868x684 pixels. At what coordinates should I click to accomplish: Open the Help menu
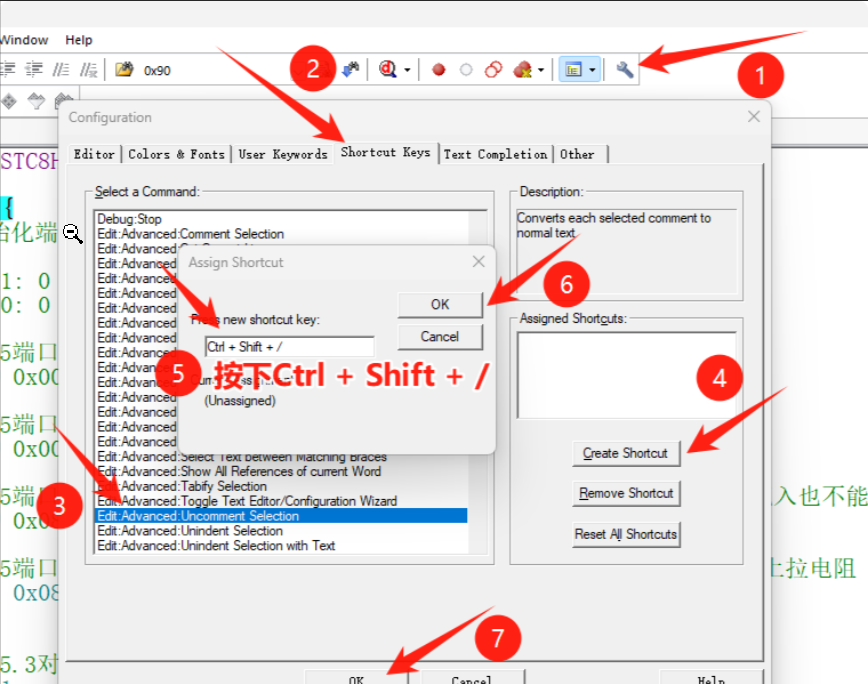(79, 40)
